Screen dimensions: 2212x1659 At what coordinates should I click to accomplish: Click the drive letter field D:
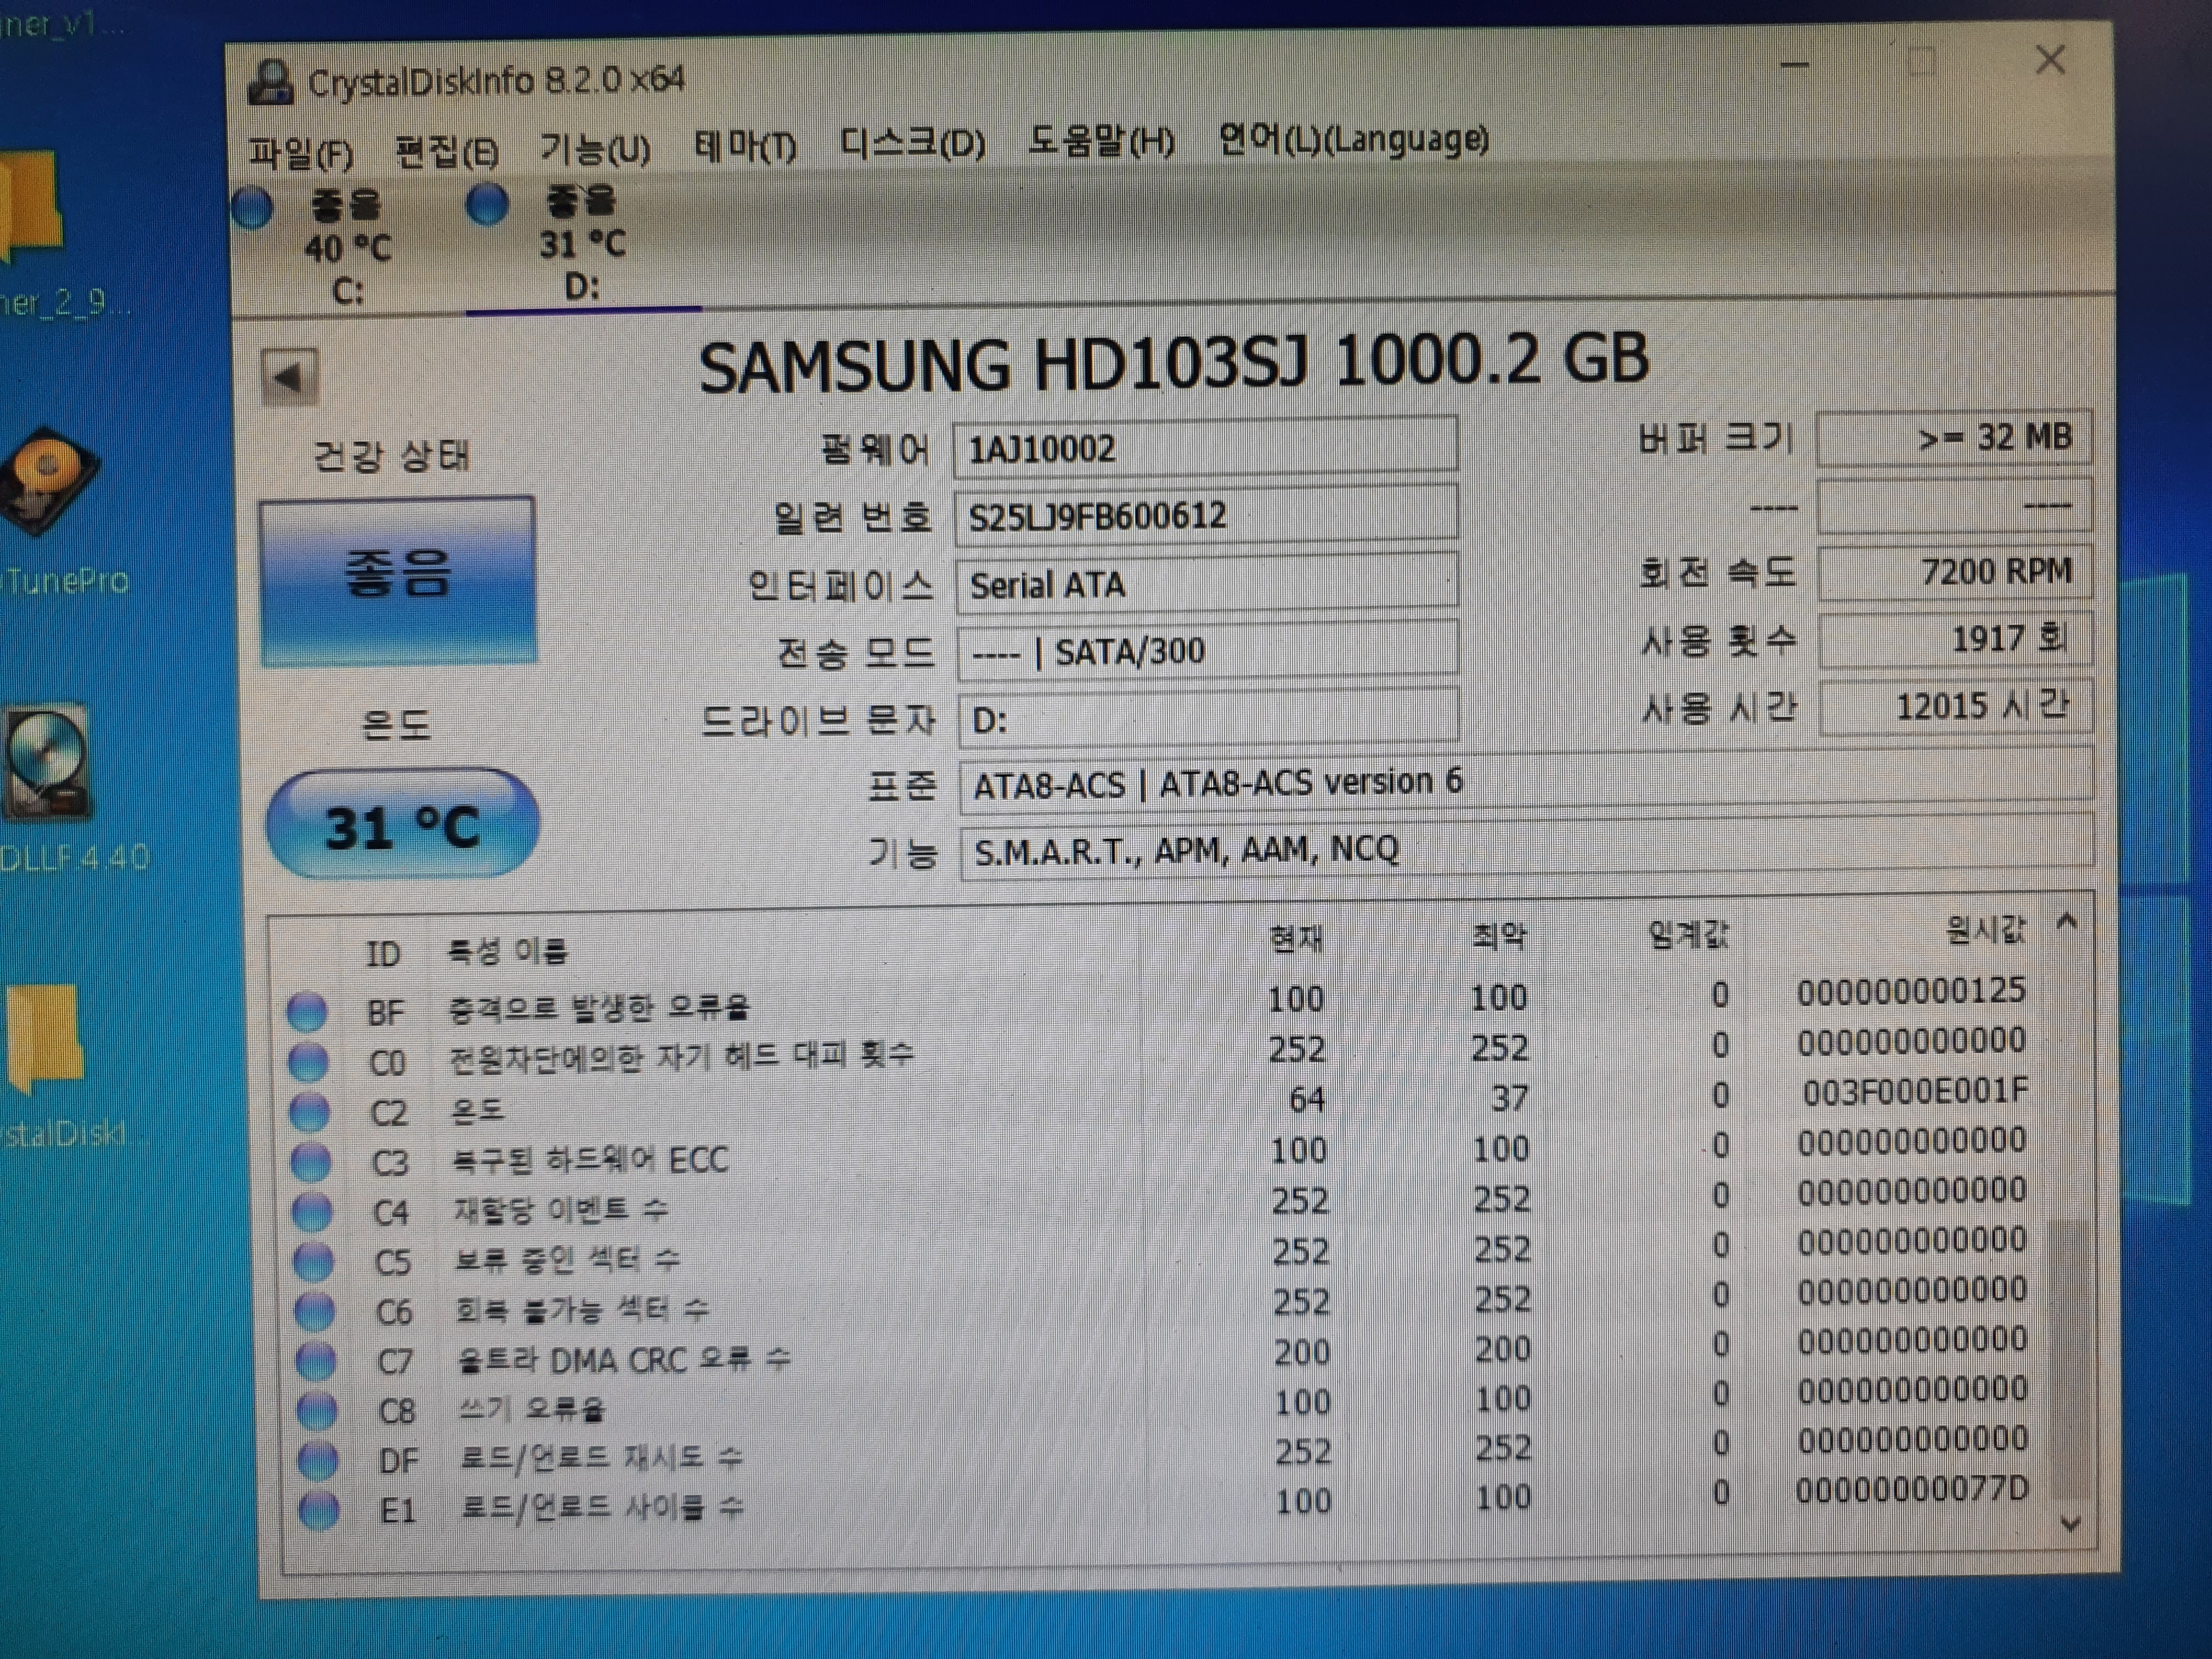[1208, 717]
